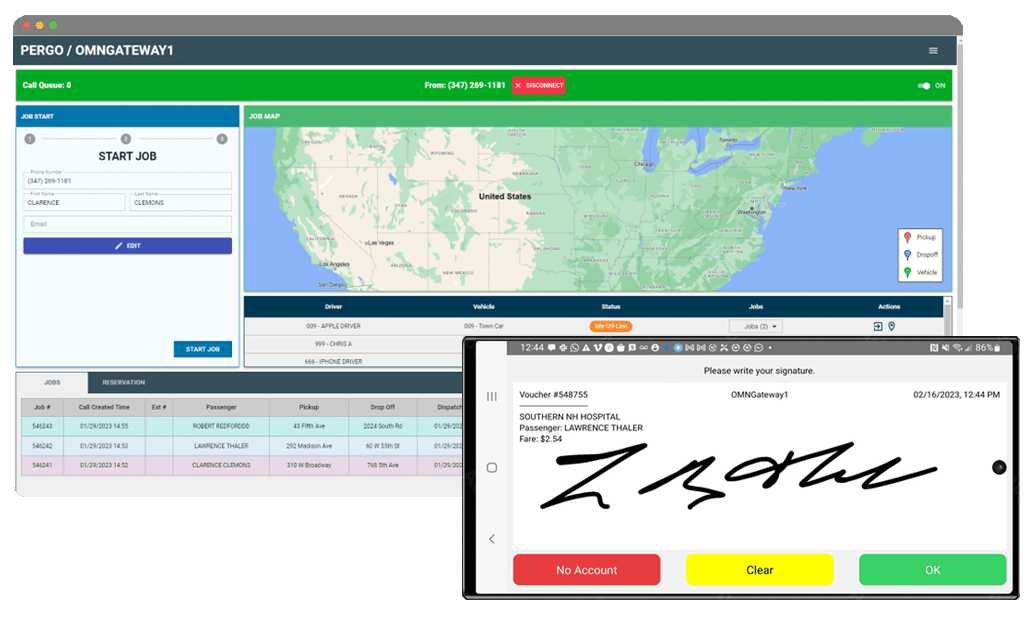
Task: Tap Android back arrow icon
Action: [x=492, y=539]
